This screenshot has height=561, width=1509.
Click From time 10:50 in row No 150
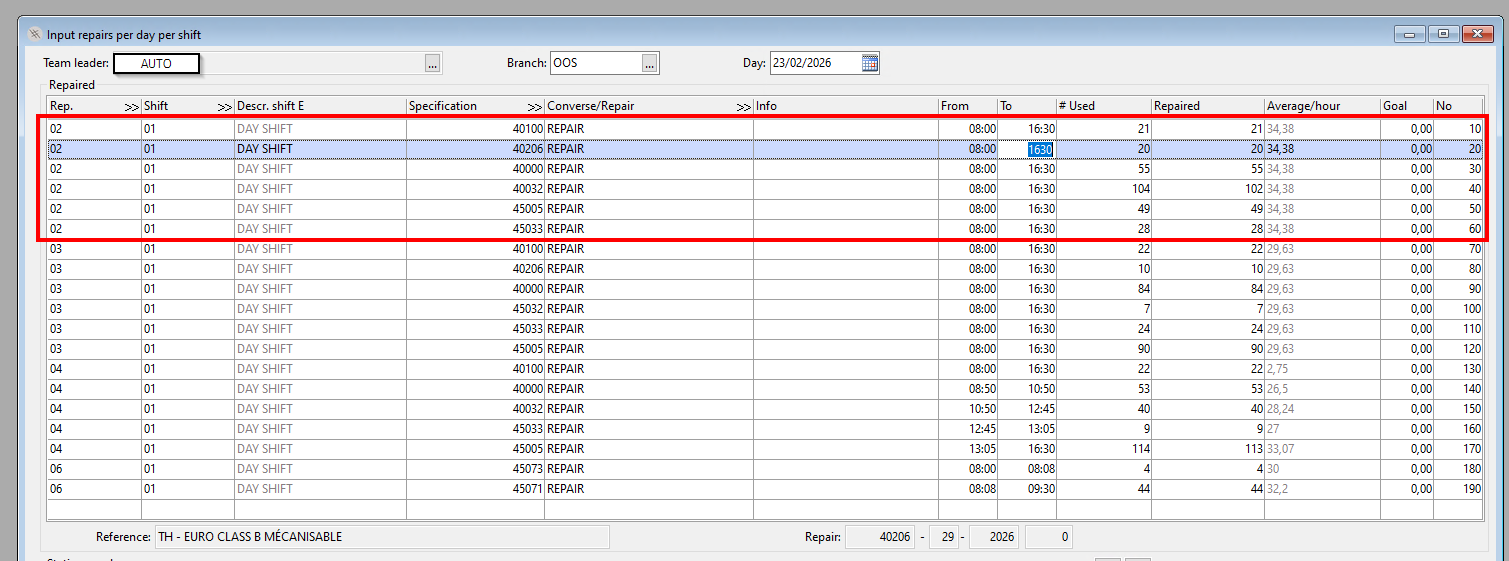tap(967, 409)
